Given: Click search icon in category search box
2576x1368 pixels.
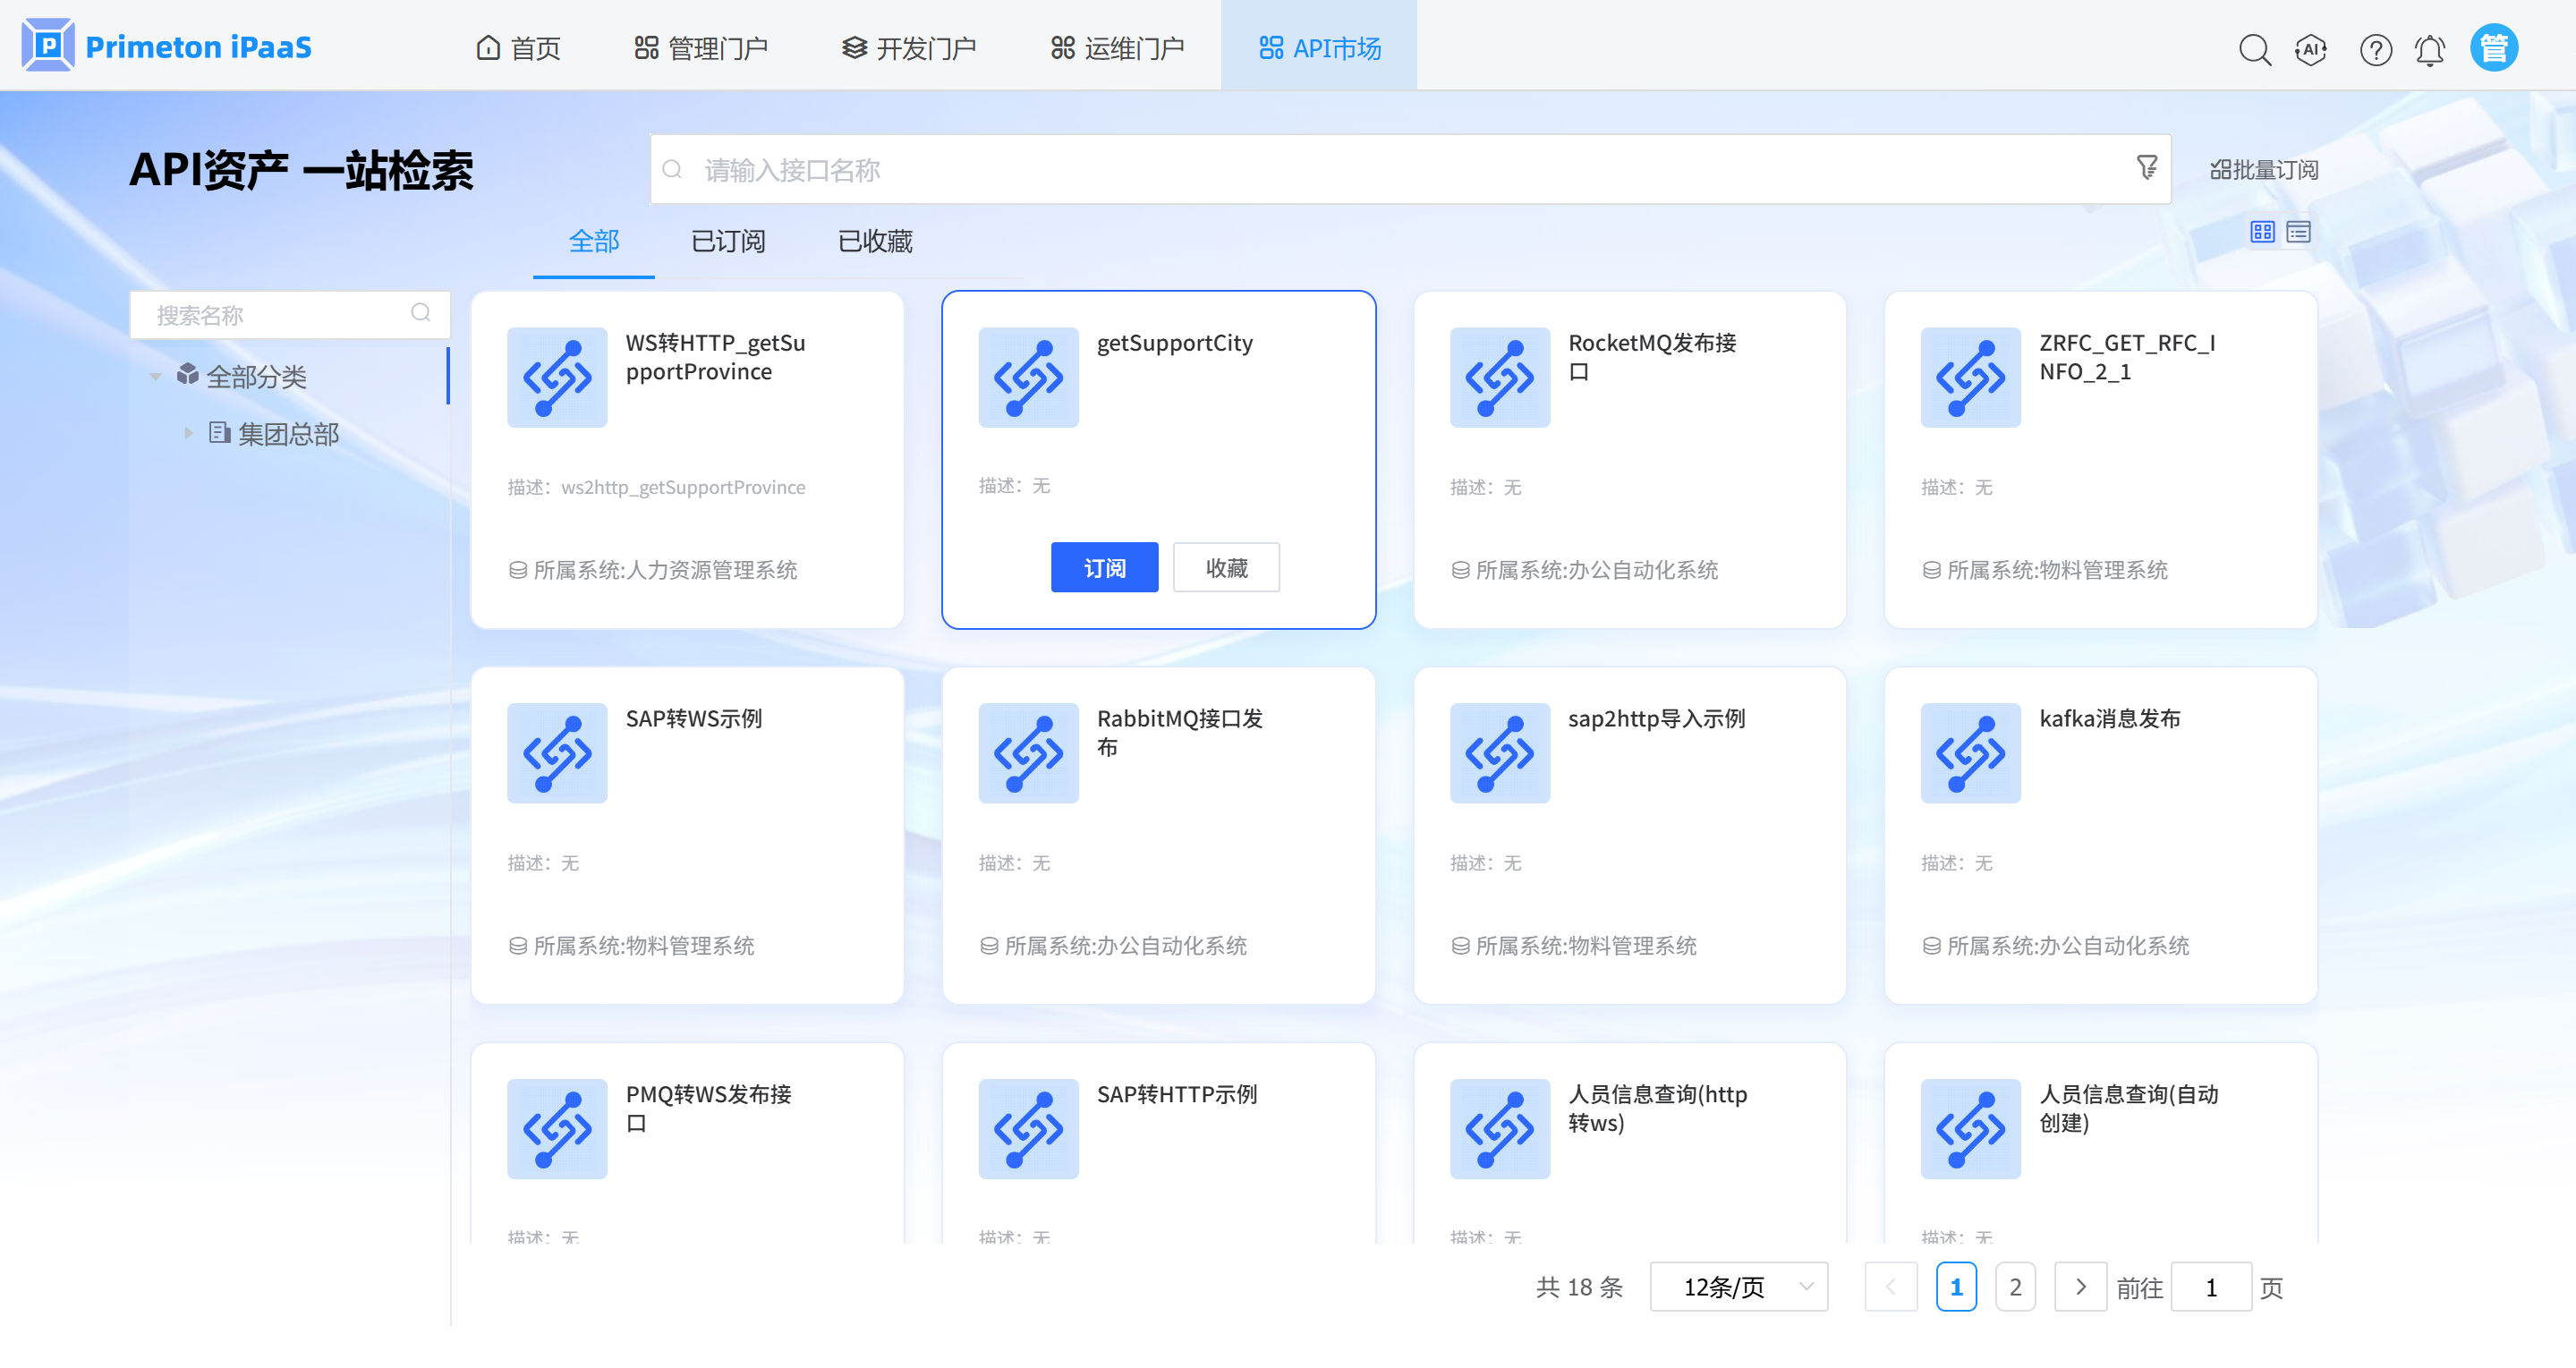Looking at the screenshot, I should [420, 314].
